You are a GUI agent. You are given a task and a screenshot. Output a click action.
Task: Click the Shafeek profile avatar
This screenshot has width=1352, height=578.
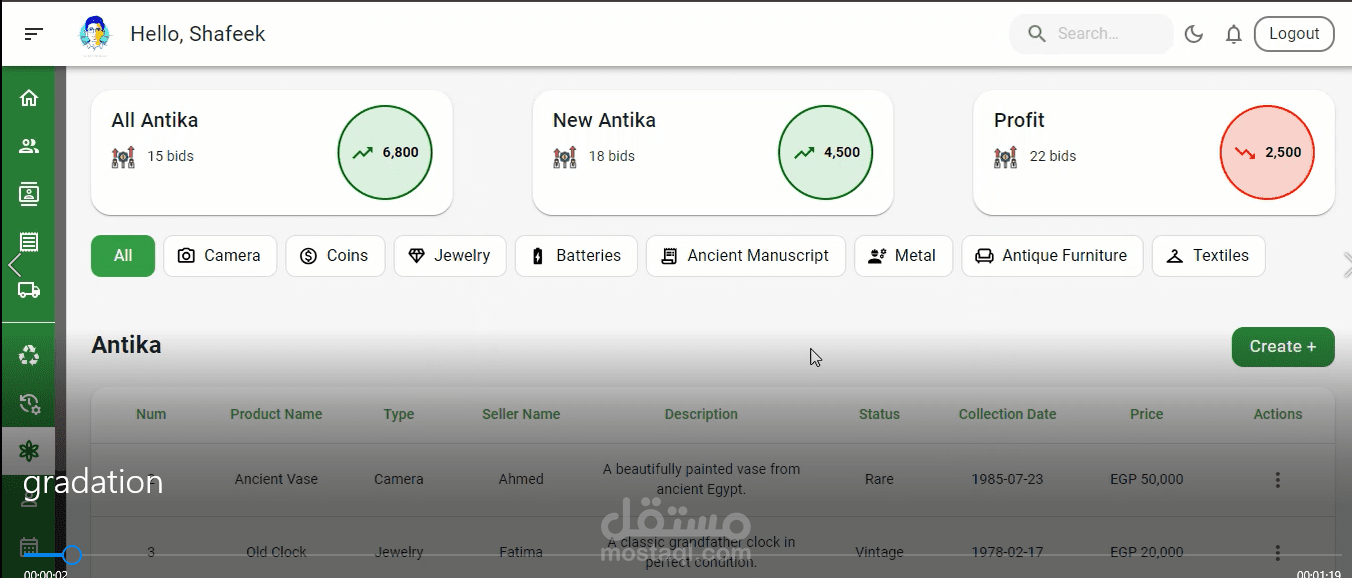pyautogui.click(x=95, y=34)
